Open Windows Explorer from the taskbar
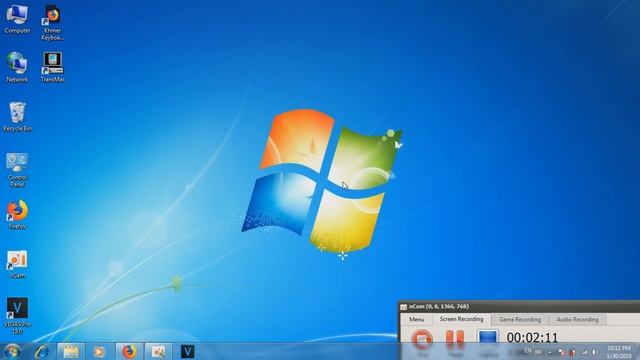Screen dimensions: 640x360 [71, 351]
